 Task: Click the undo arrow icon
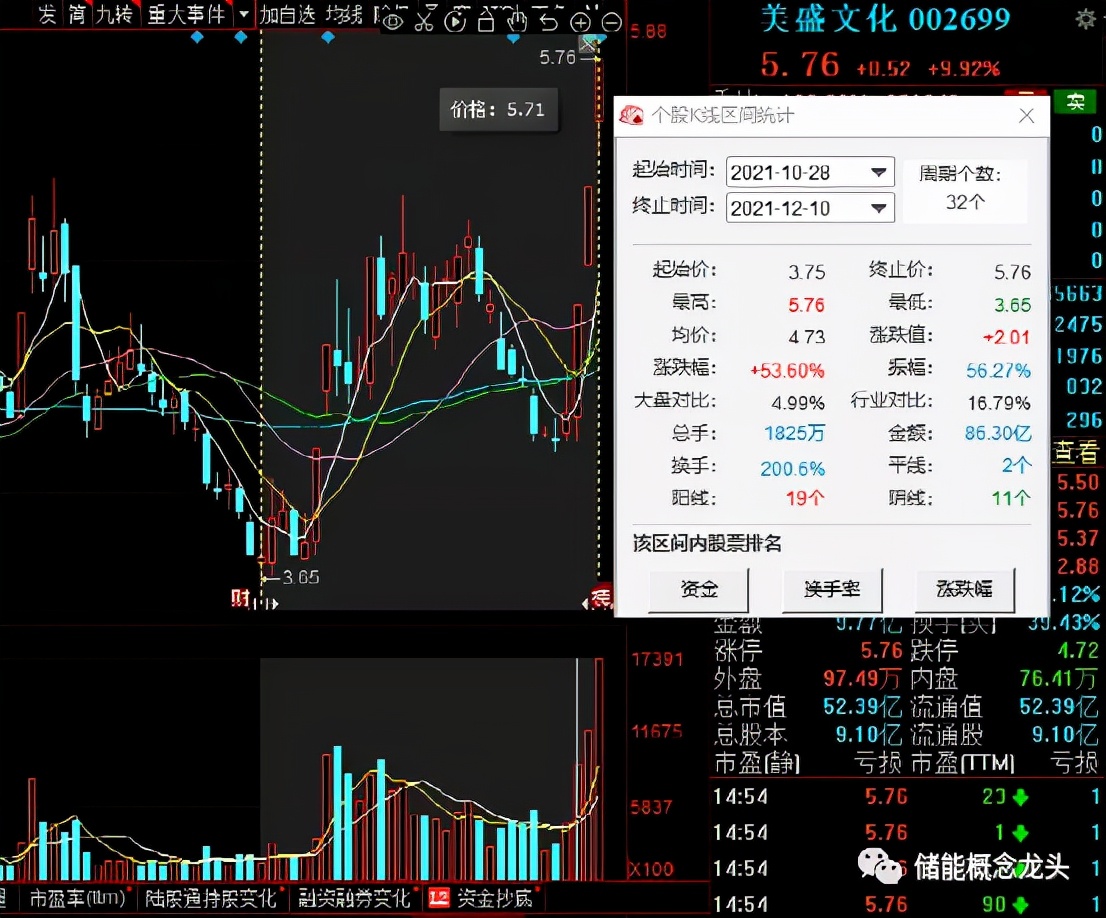[548, 21]
